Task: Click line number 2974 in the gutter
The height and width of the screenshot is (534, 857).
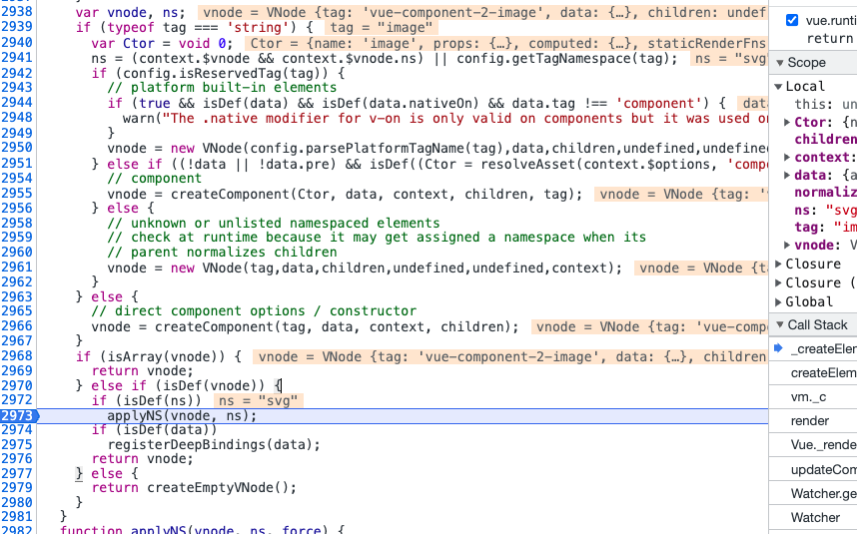Action: point(16,430)
